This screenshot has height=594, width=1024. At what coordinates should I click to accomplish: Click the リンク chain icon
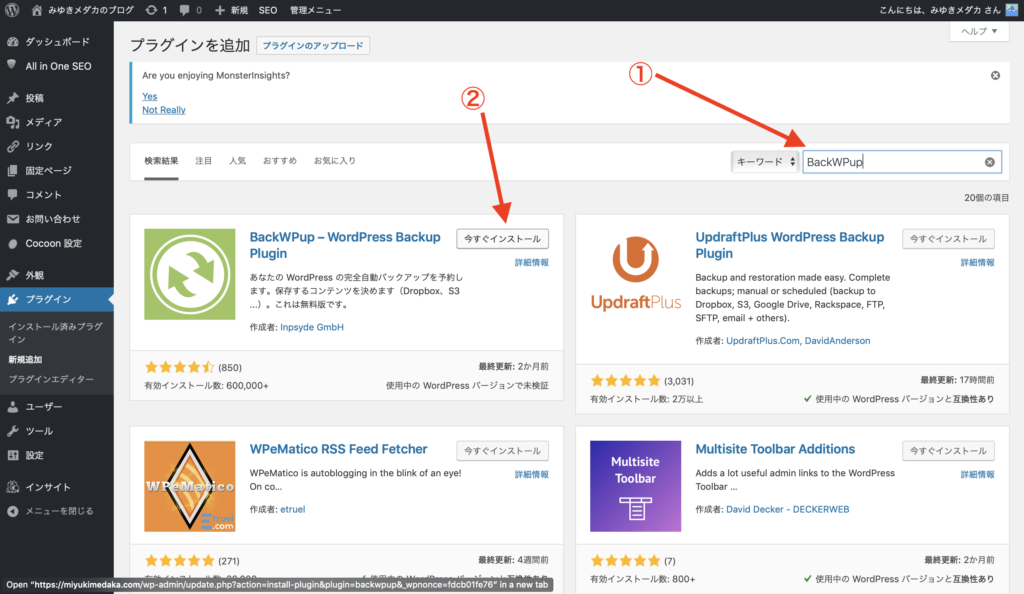coord(12,146)
